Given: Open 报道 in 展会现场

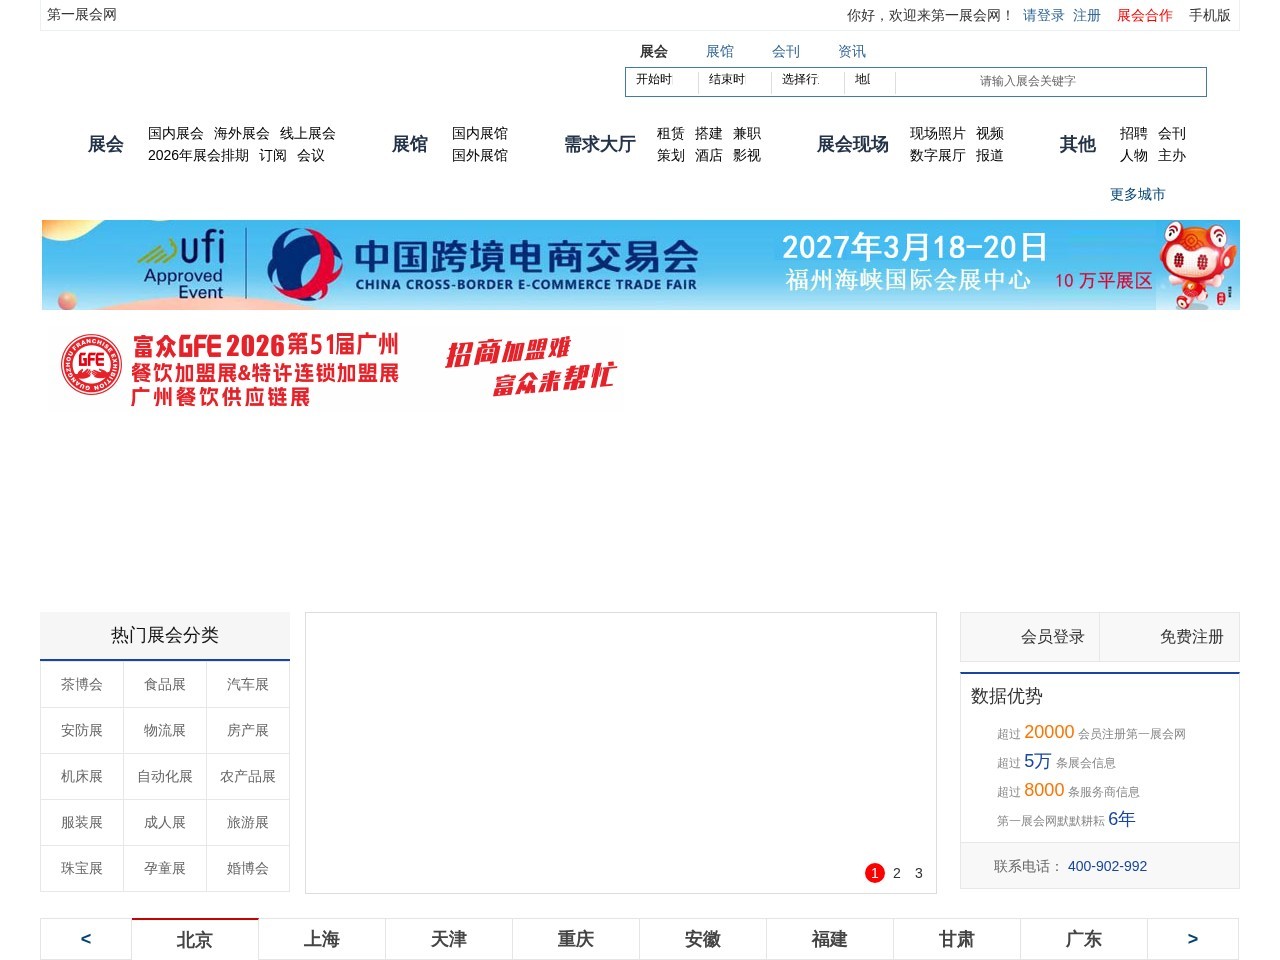Looking at the screenshot, I should (x=990, y=155).
